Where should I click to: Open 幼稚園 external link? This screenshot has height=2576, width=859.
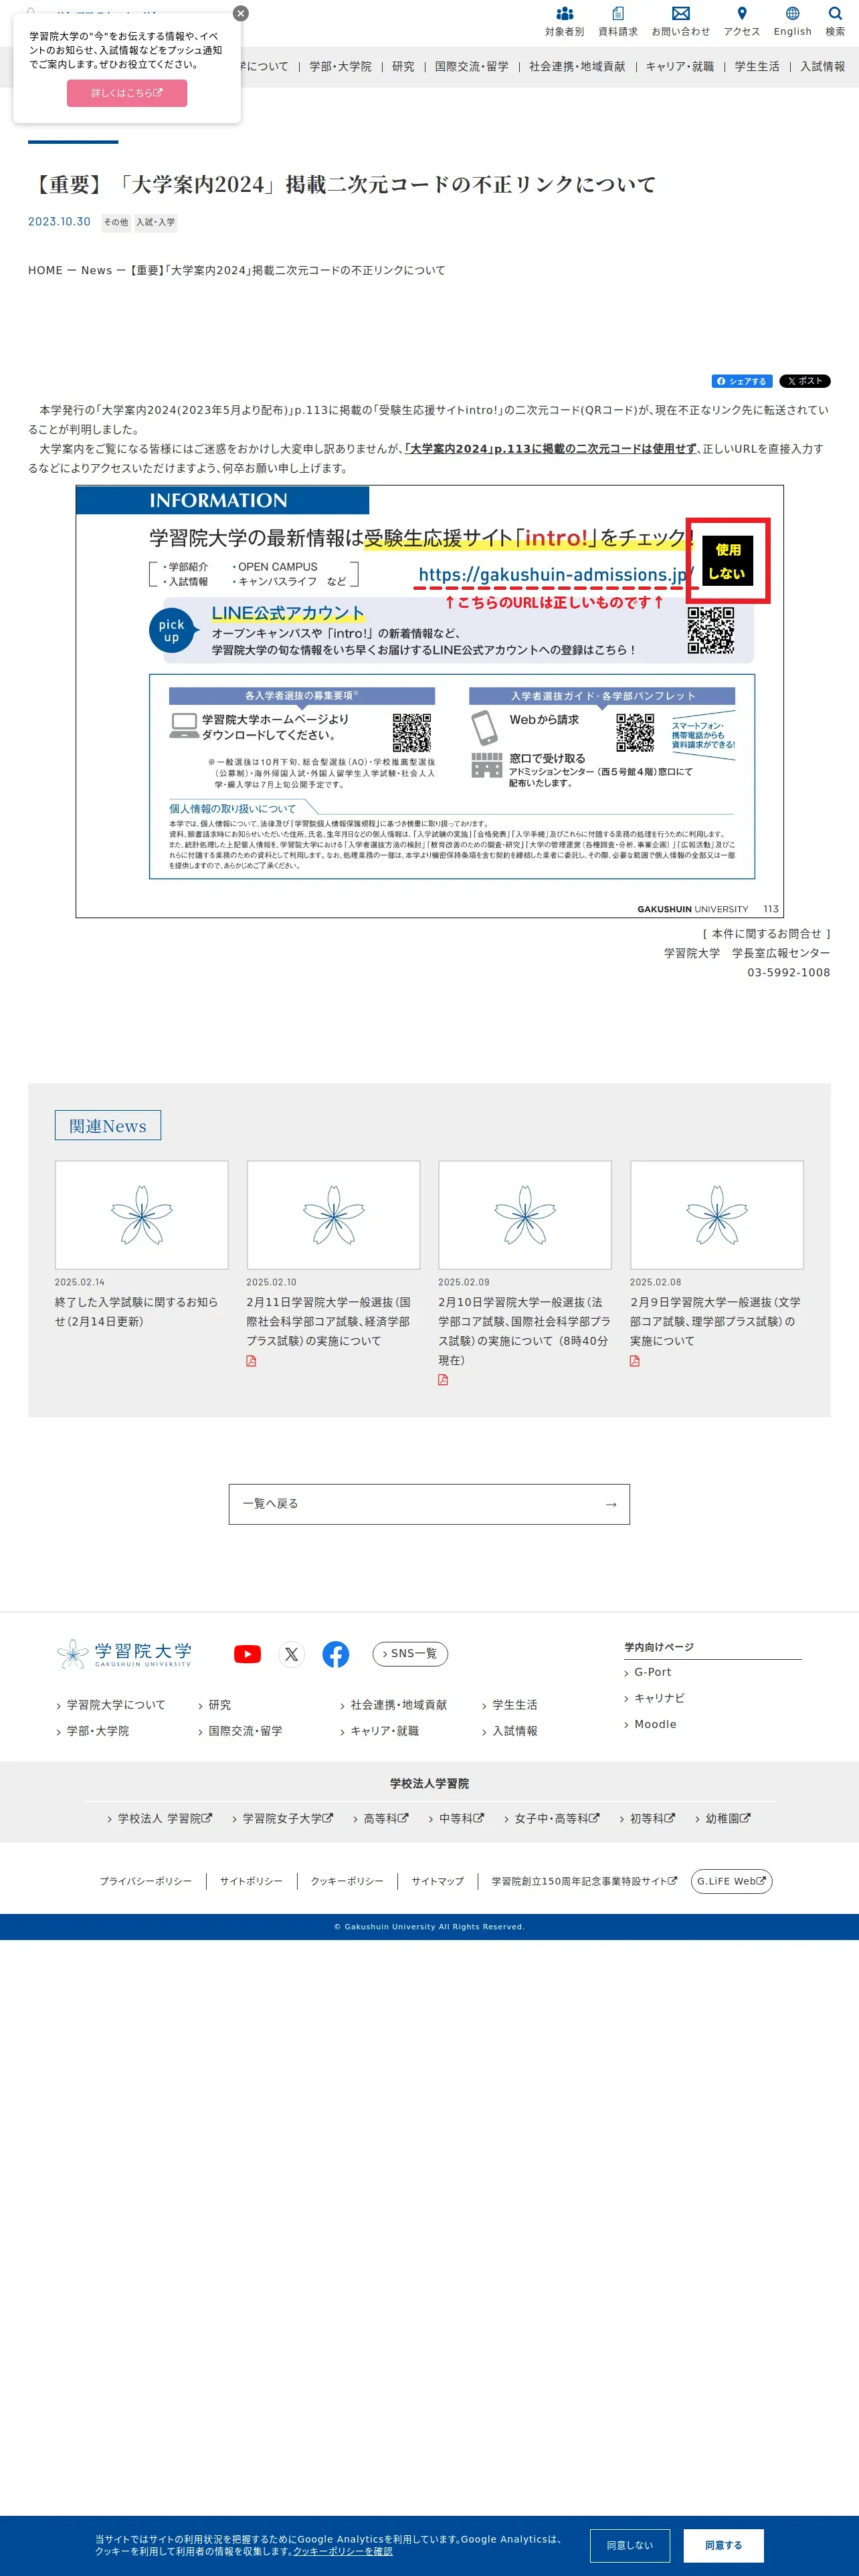[728, 1819]
